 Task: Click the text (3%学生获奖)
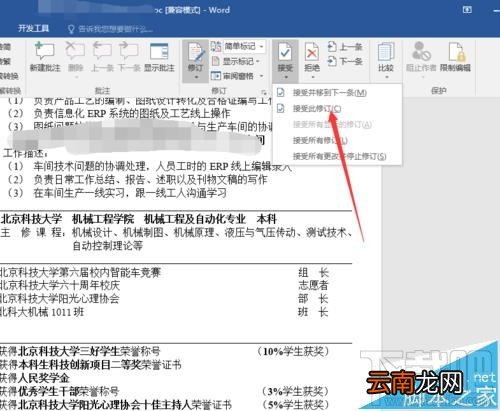295,391
